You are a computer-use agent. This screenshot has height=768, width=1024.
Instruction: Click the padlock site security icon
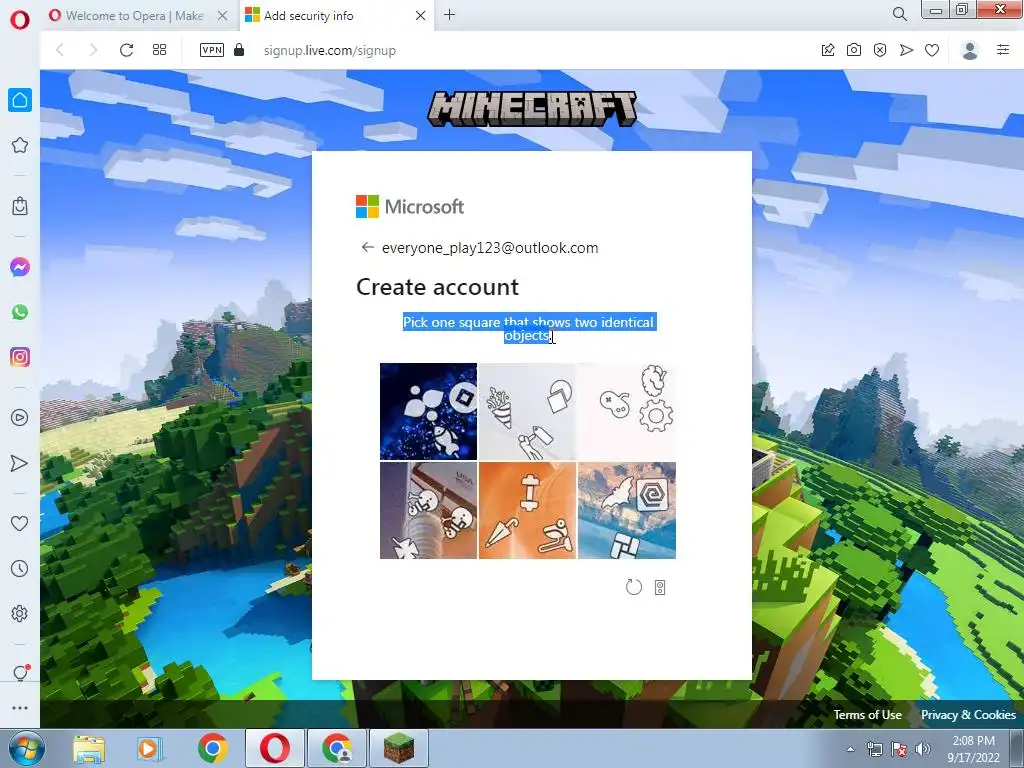click(239, 50)
